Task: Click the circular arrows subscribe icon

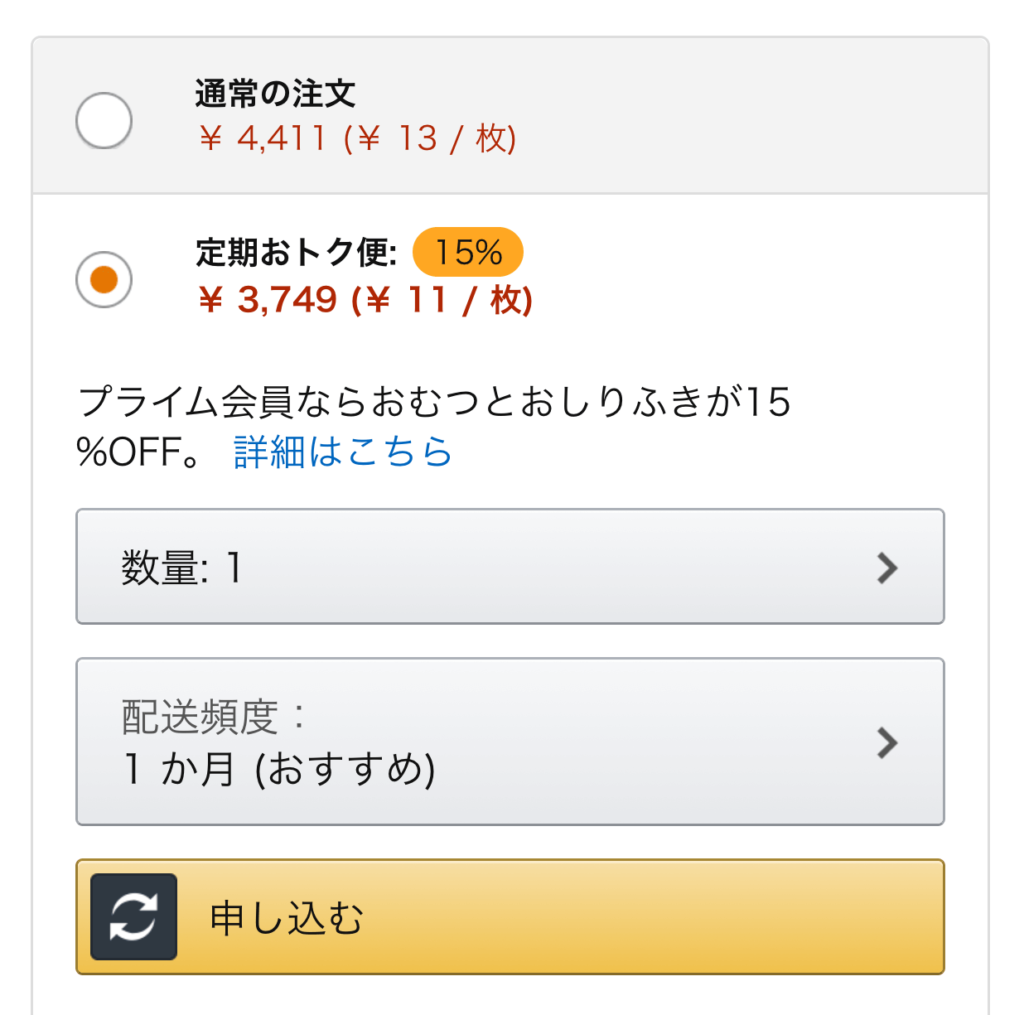Action: [x=134, y=917]
